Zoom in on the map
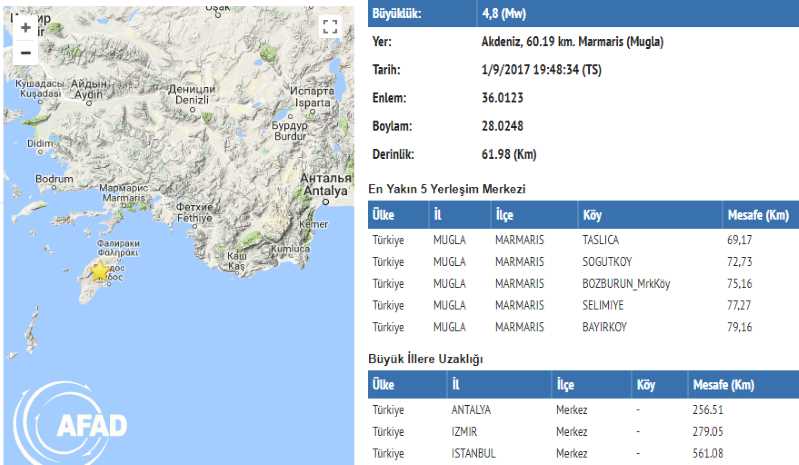 pyautogui.click(x=25, y=28)
